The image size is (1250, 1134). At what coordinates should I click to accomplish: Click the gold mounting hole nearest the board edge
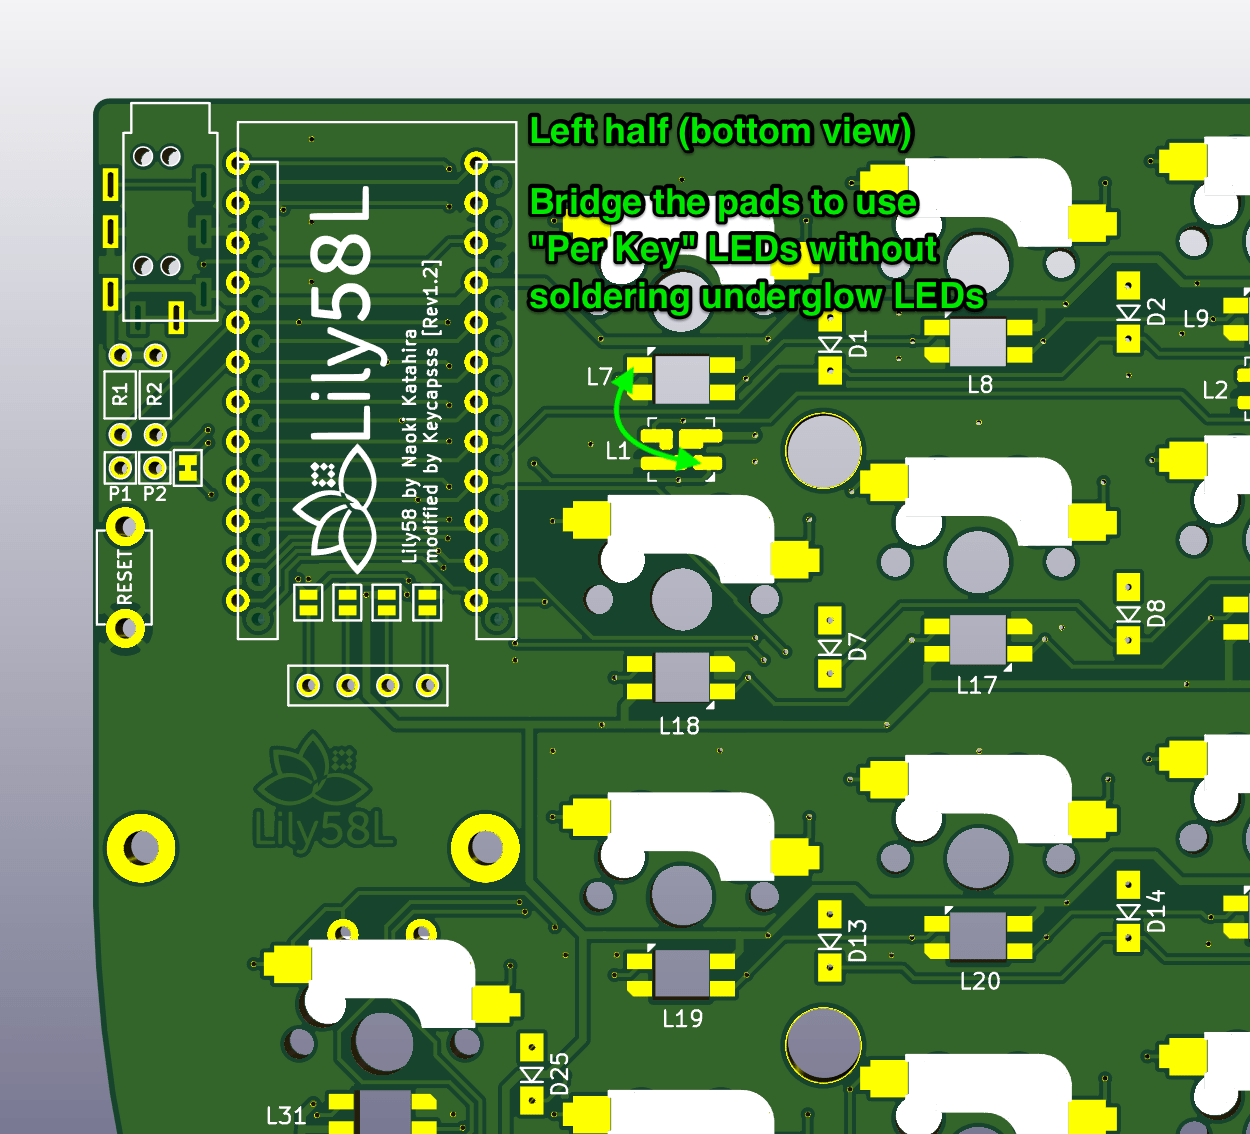(x=141, y=848)
